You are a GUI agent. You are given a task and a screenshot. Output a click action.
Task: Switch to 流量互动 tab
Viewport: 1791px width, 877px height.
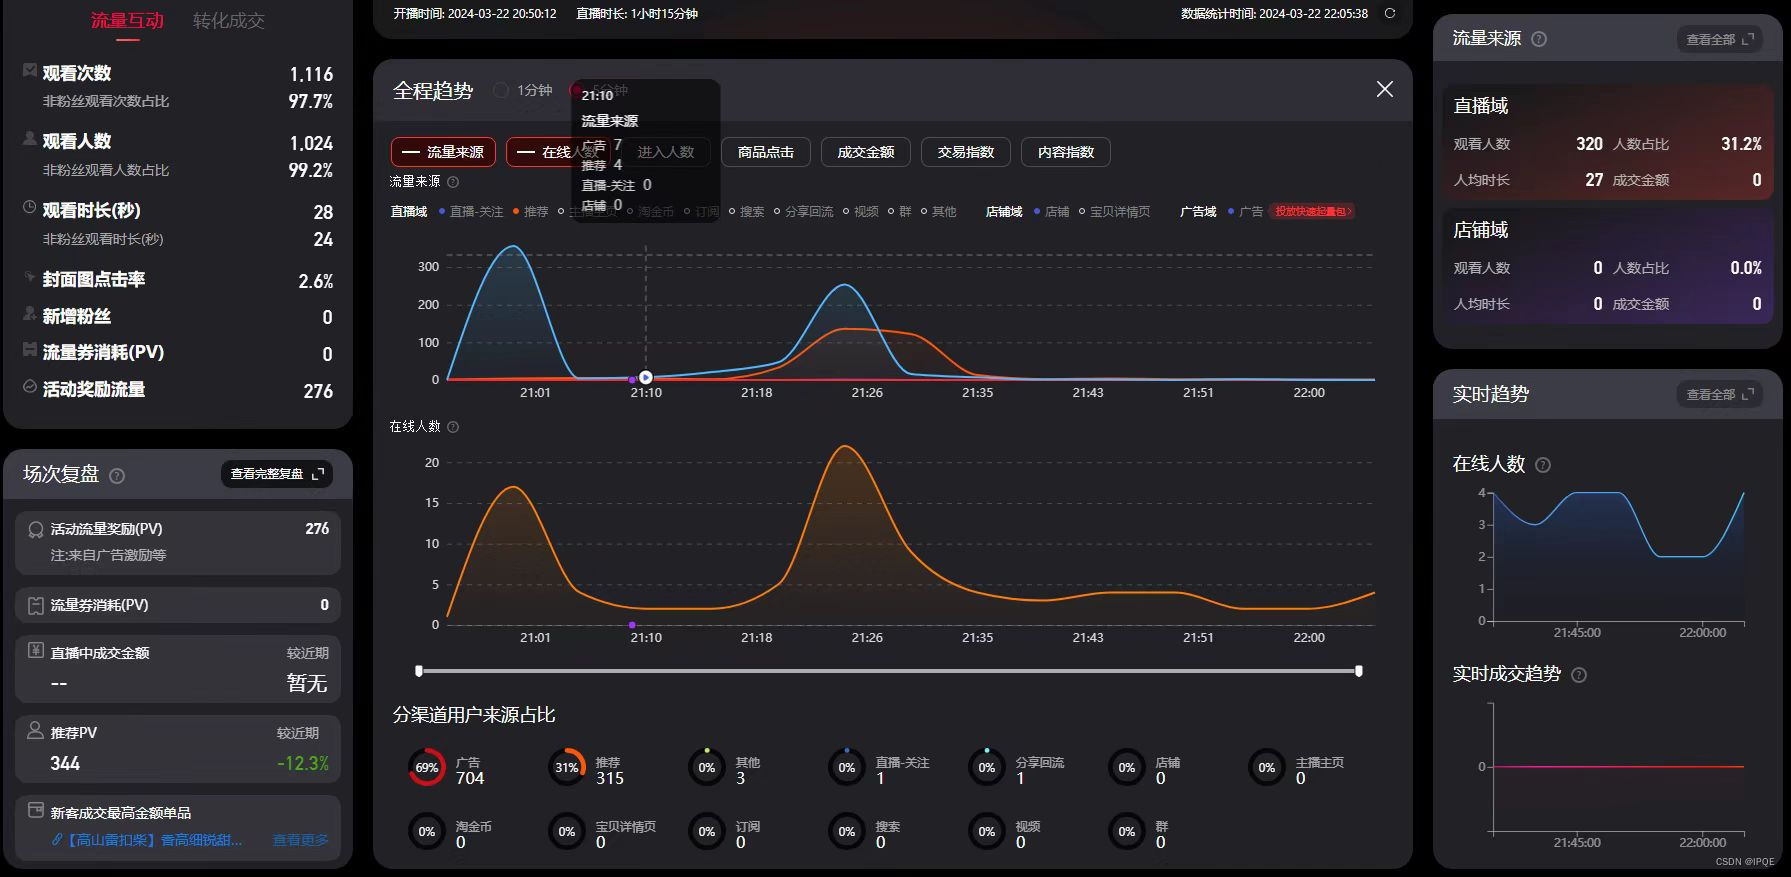click(127, 21)
